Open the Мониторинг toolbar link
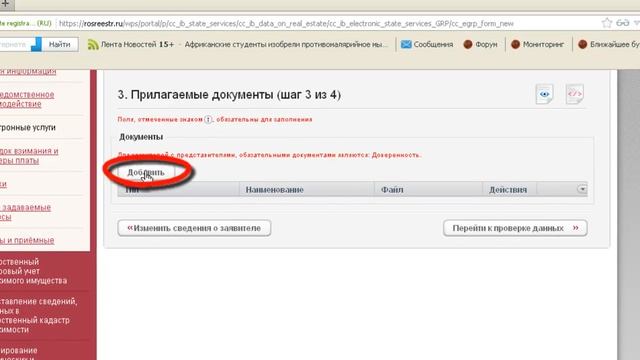 click(543, 44)
